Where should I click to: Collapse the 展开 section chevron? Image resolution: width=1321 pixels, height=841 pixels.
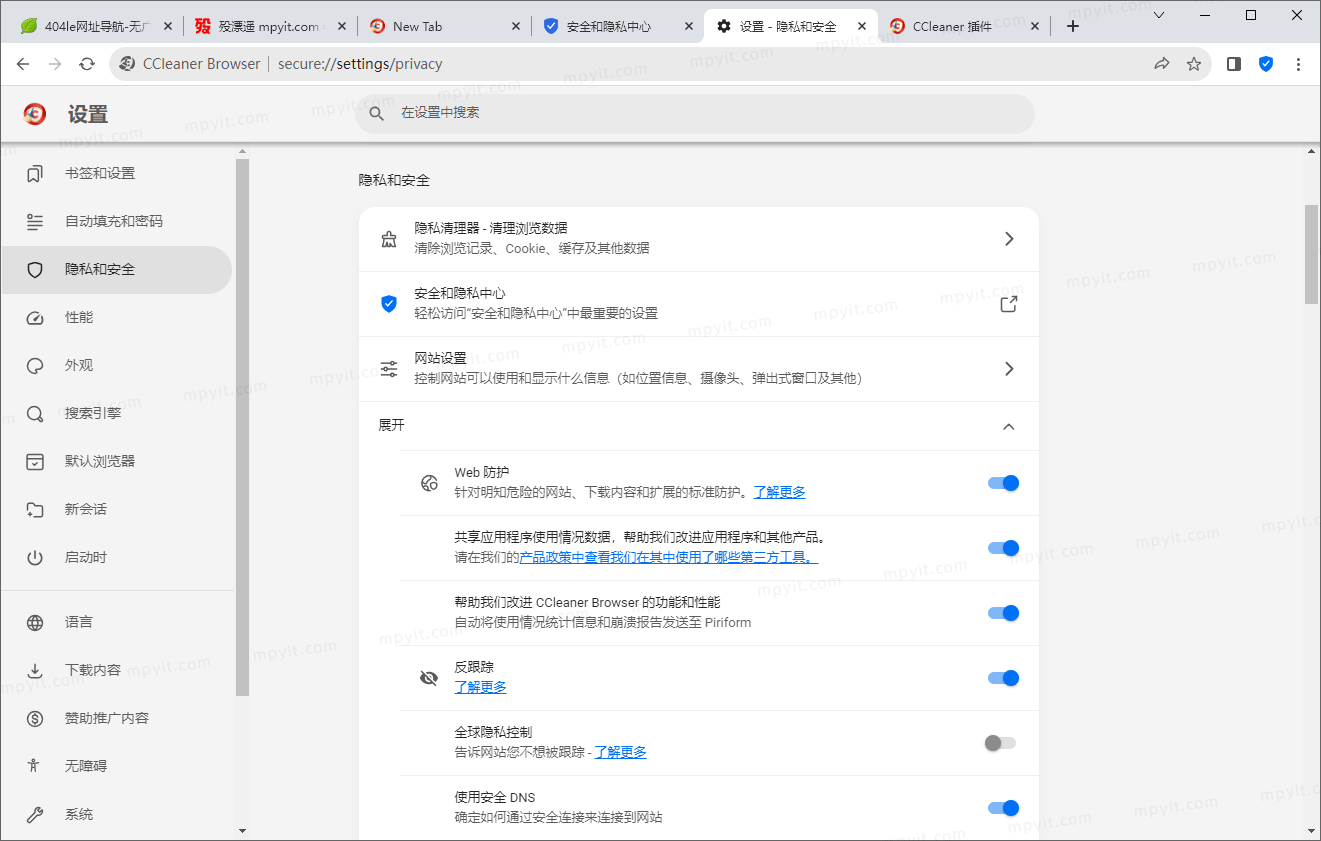pos(1009,427)
